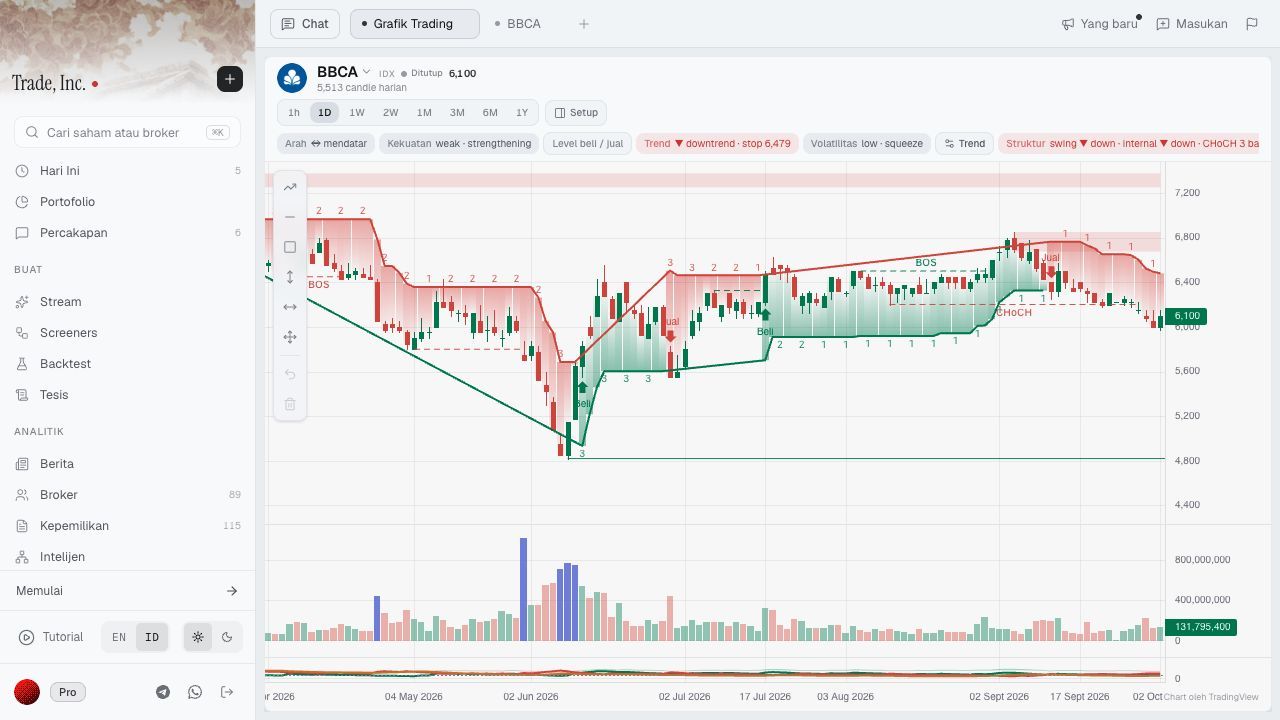Open Yang baru announcements
This screenshot has width=1280, height=720.
coord(1100,24)
